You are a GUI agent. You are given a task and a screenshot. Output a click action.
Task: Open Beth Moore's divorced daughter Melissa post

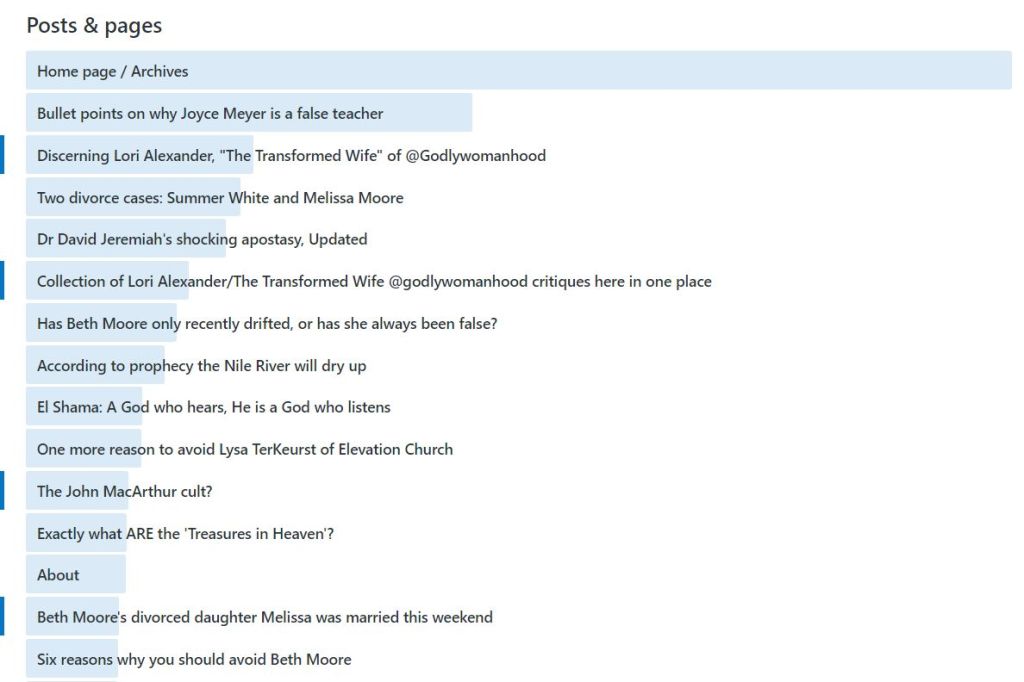click(x=264, y=617)
